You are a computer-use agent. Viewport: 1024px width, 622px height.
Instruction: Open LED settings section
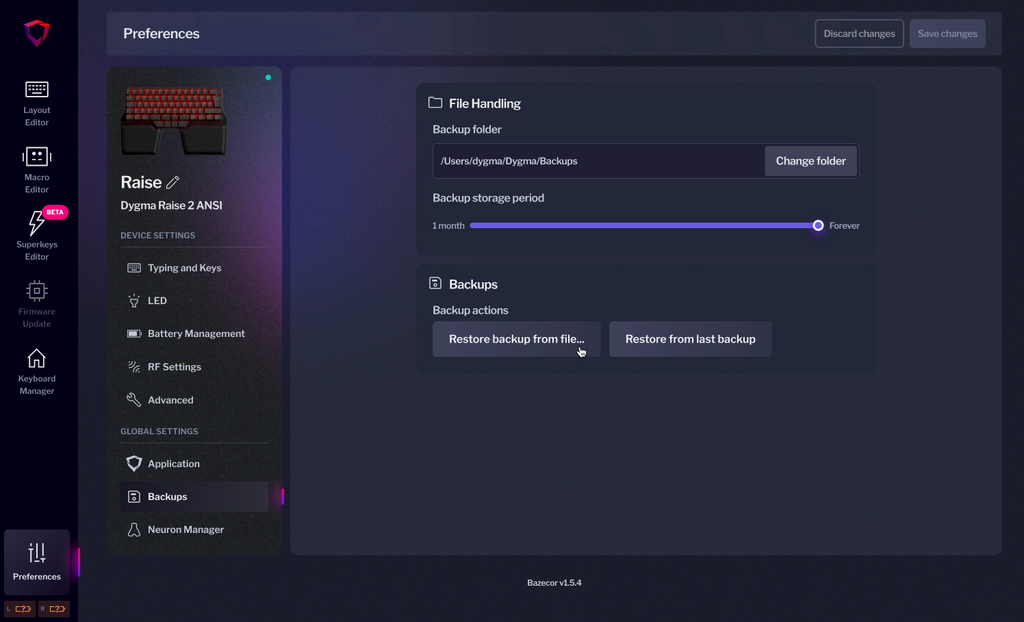157,301
